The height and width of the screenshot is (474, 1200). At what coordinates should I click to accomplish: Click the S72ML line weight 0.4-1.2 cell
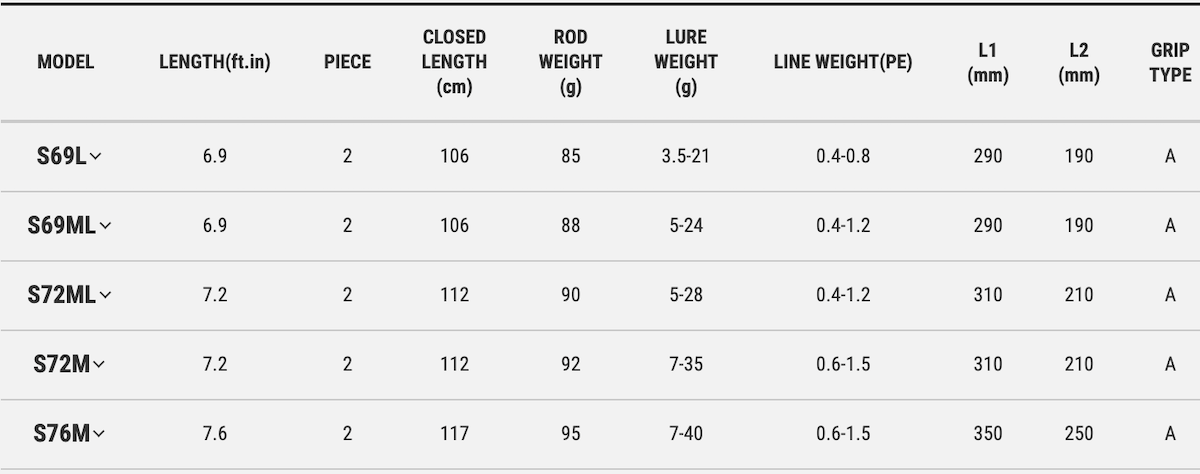point(843,295)
